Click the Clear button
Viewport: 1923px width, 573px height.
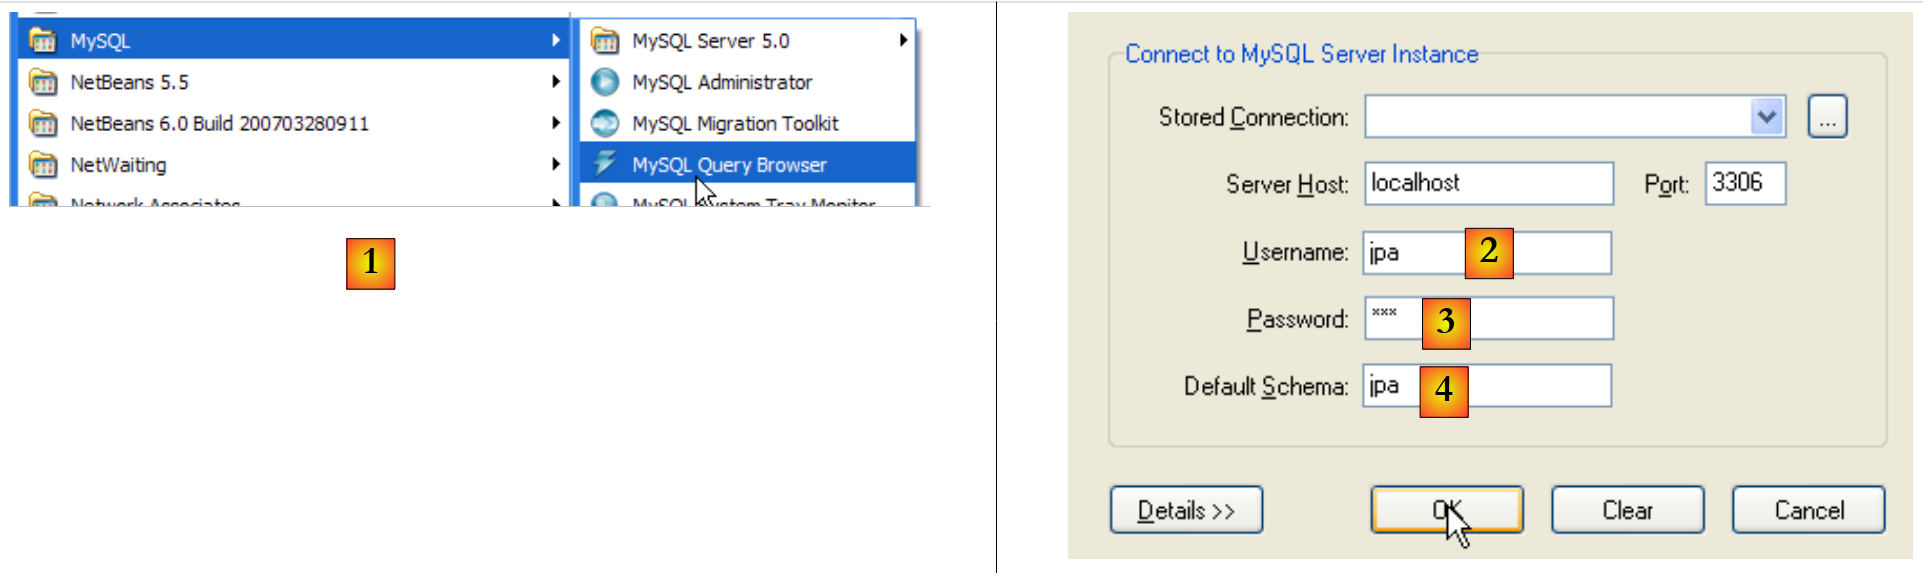pyautogui.click(x=1627, y=510)
